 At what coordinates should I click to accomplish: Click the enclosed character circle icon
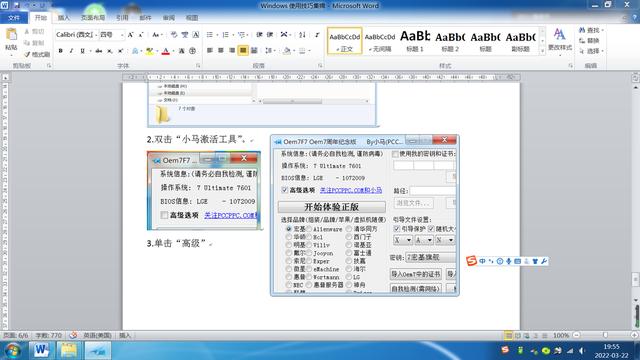[192, 51]
